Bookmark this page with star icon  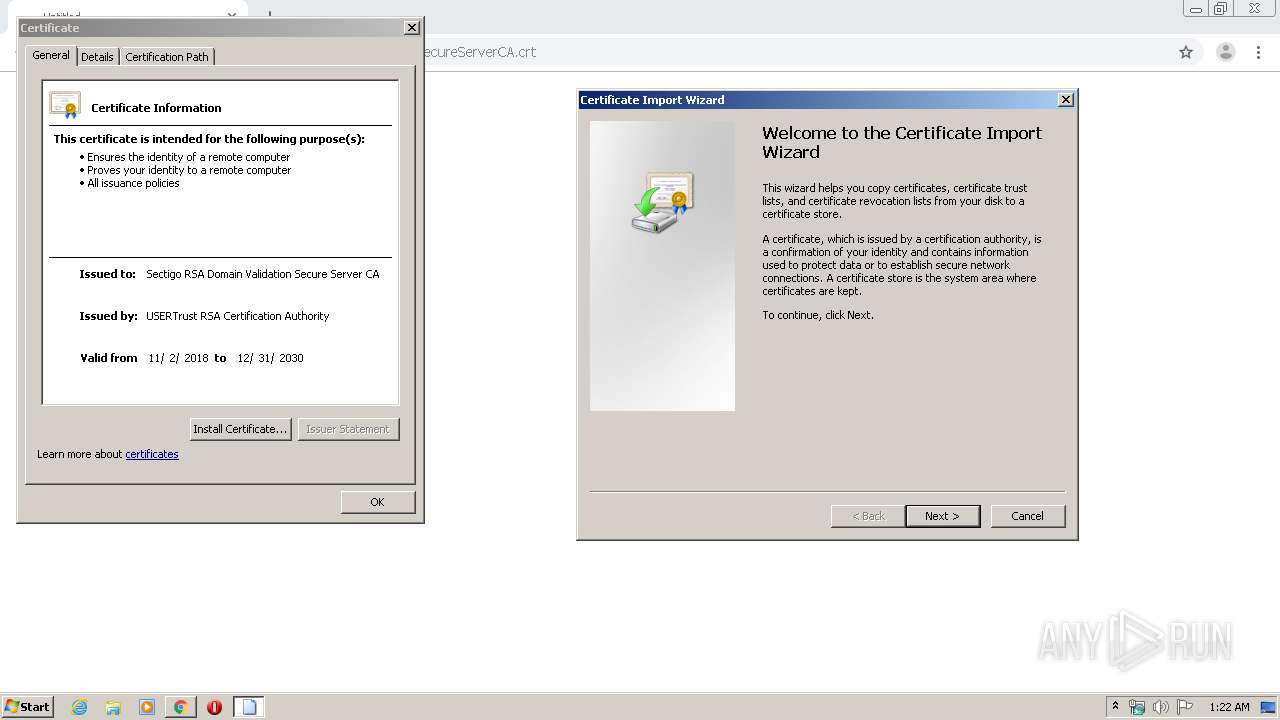[1186, 52]
